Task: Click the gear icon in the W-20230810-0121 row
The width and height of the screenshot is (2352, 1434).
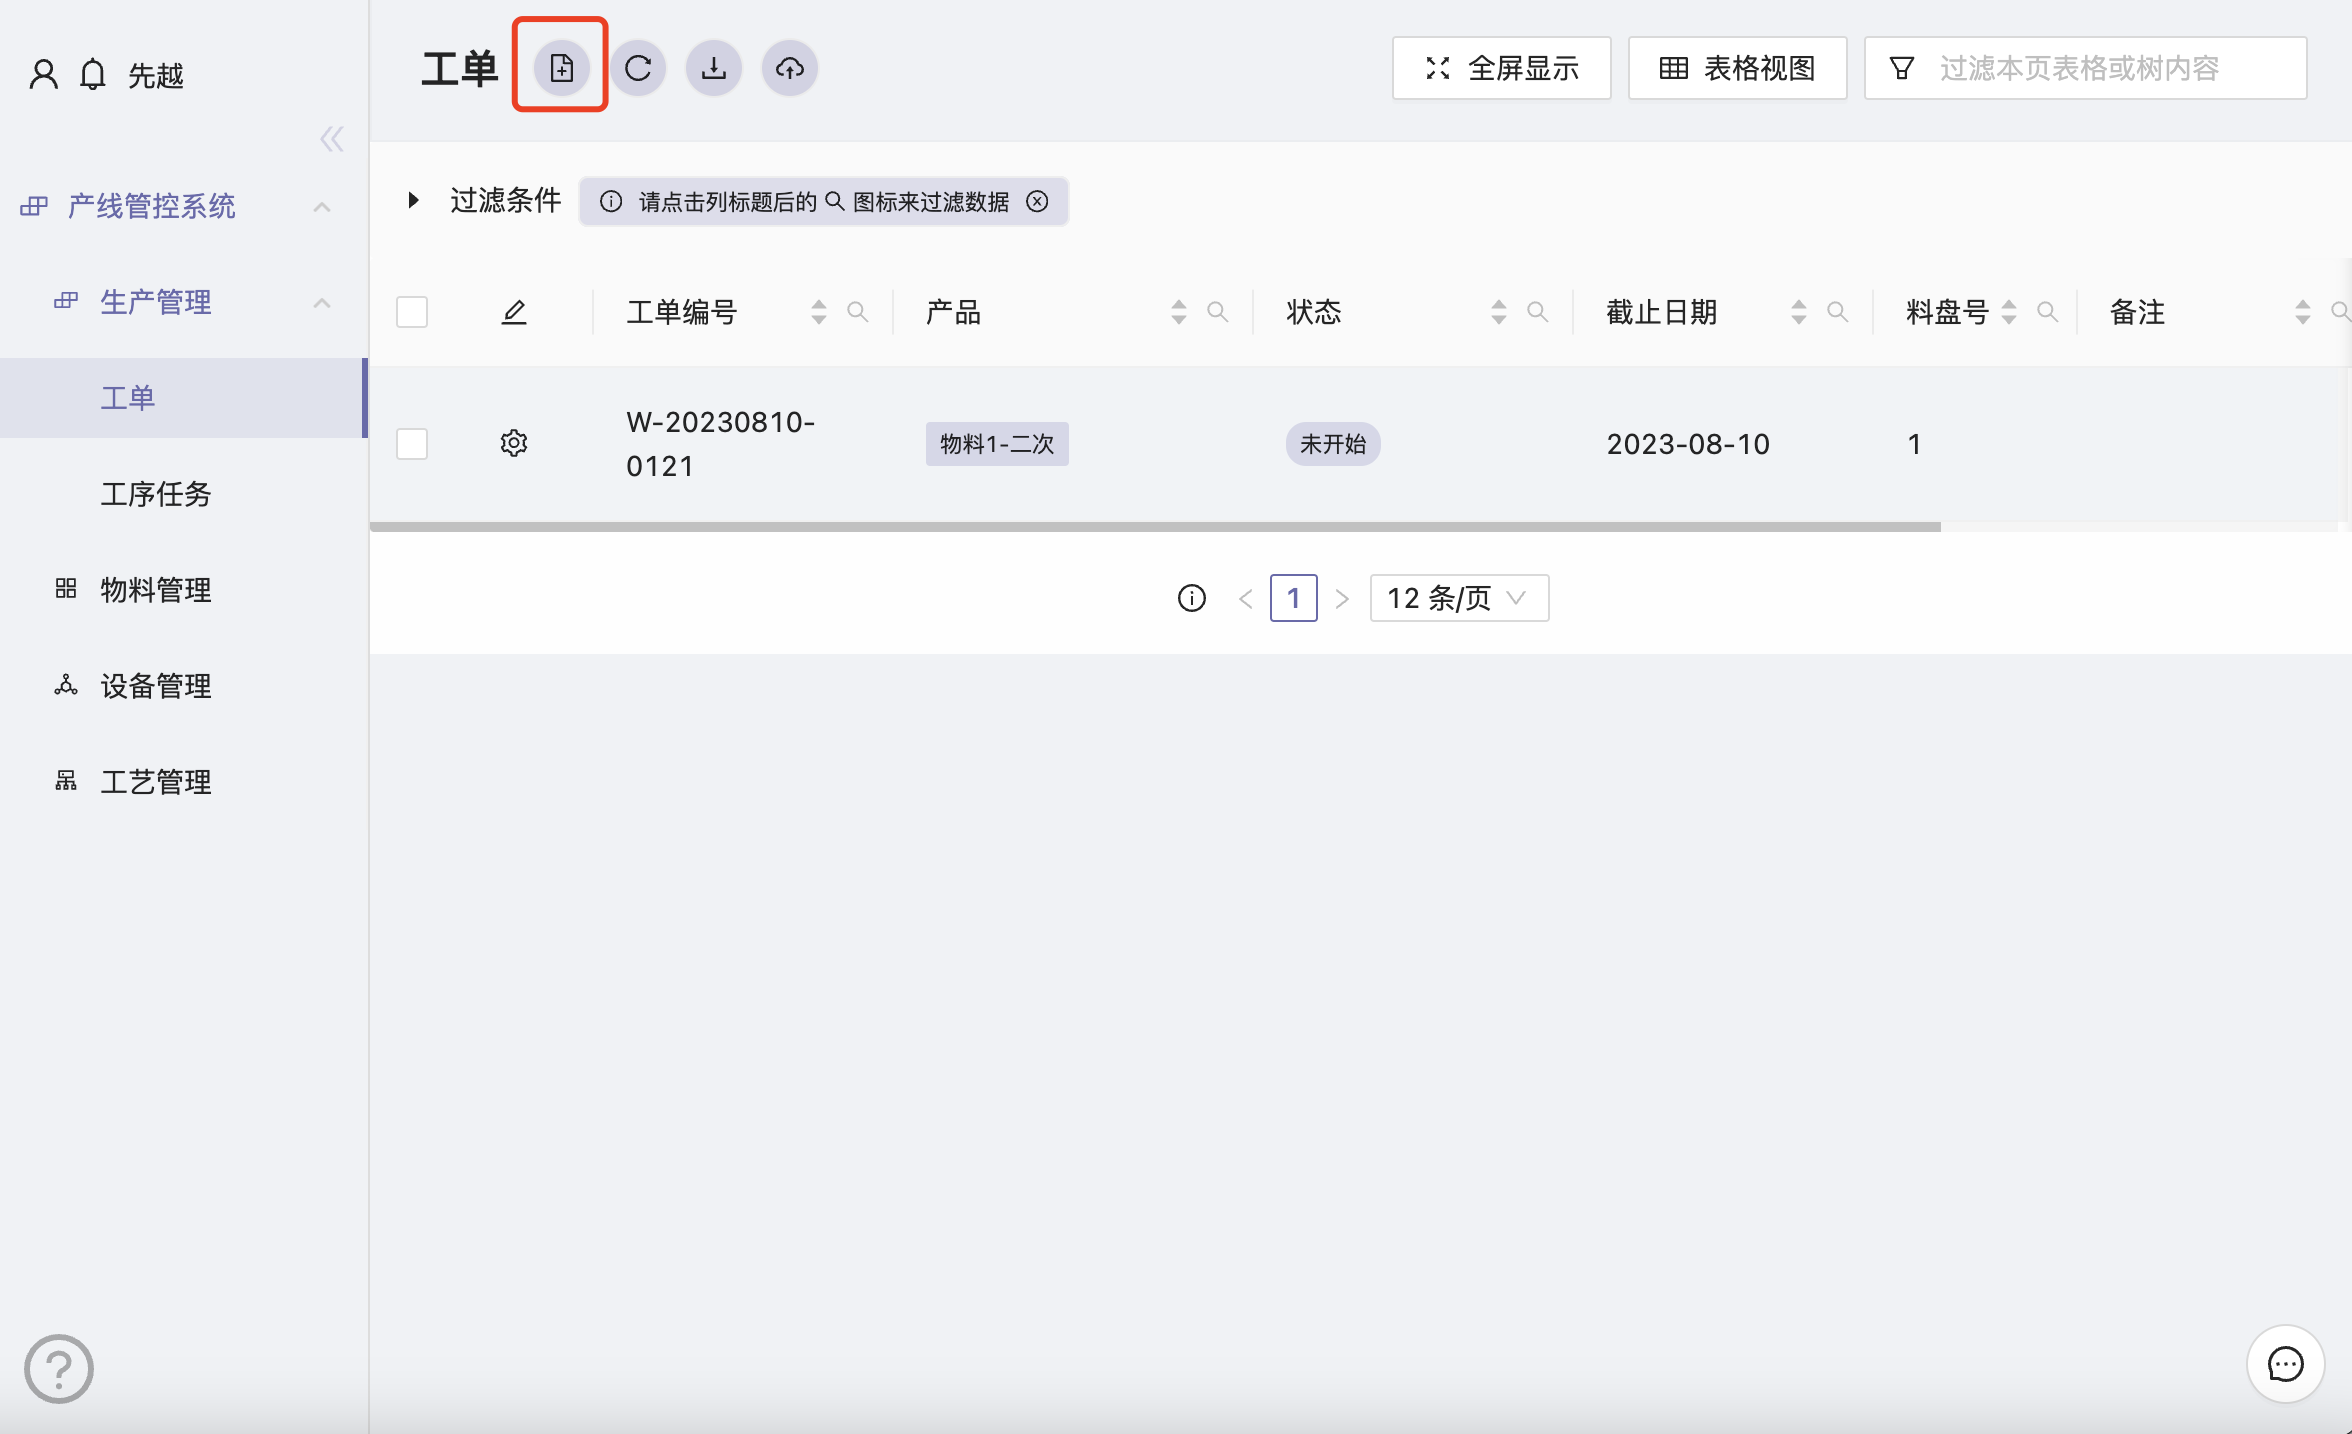Action: click(514, 443)
